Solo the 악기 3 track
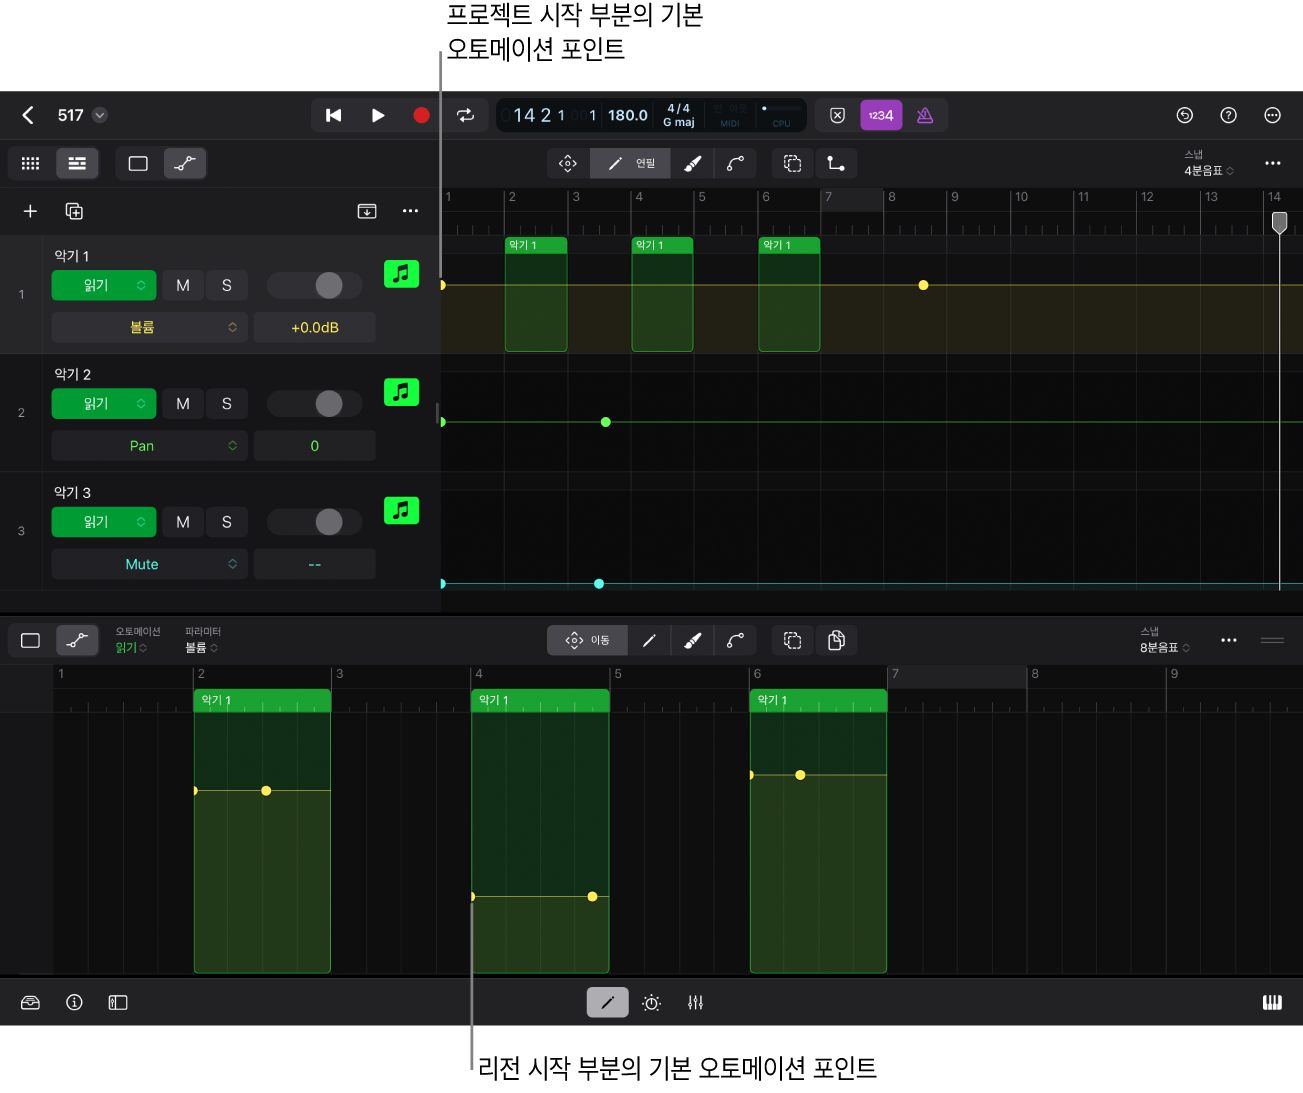This screenshot has height=1093, width=1303. point(227,522)
